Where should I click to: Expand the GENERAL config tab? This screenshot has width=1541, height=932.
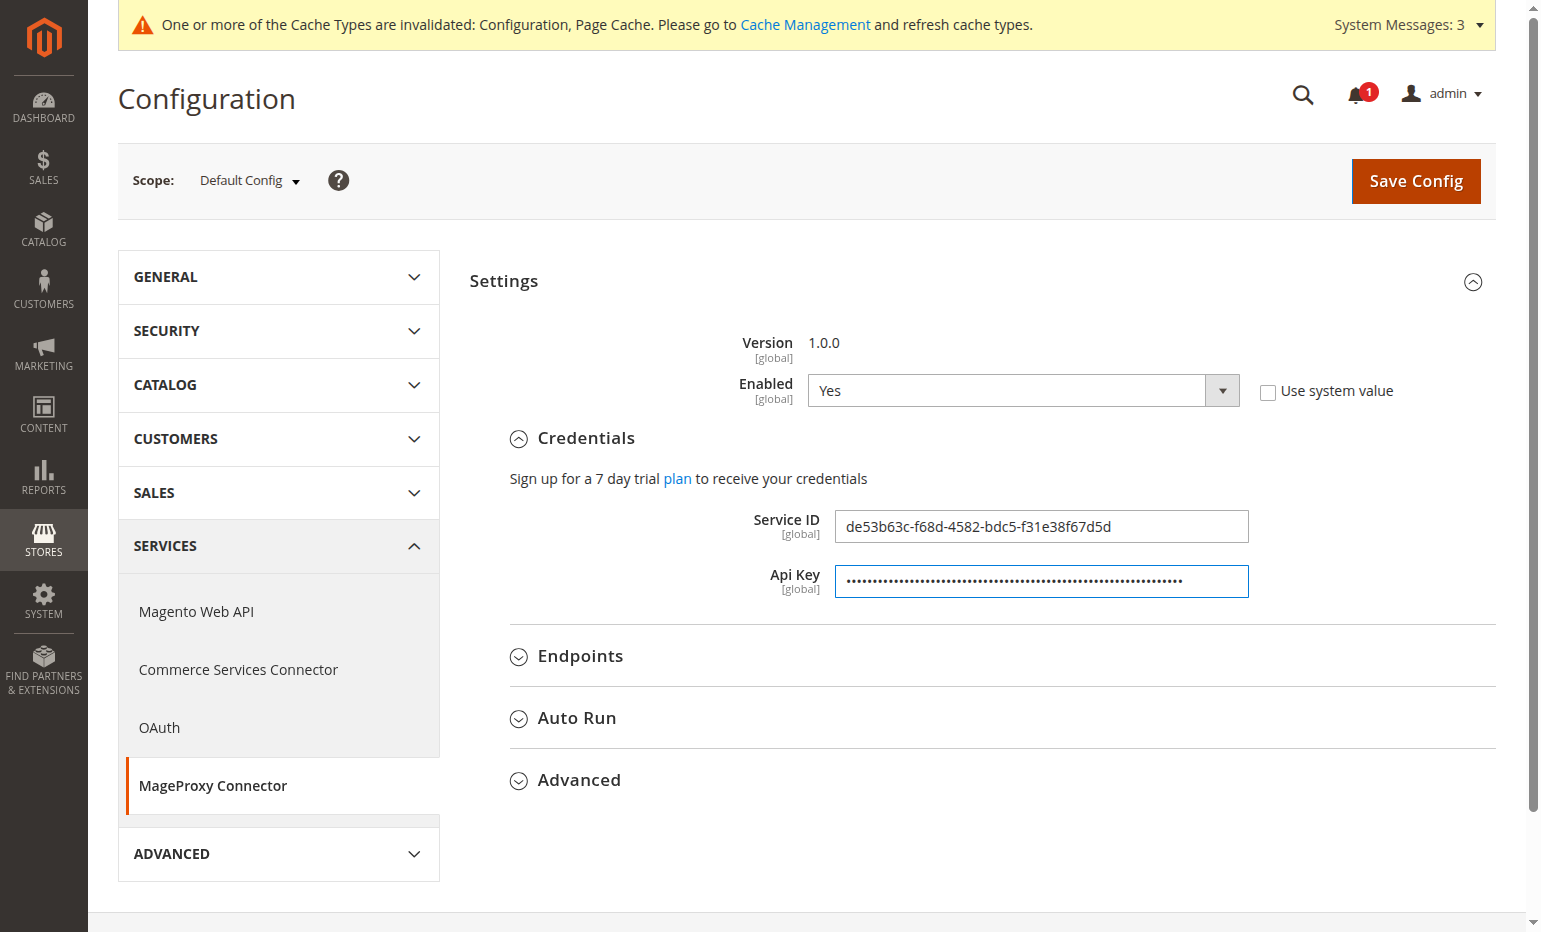pyautogui.click(x=279, y=278)
